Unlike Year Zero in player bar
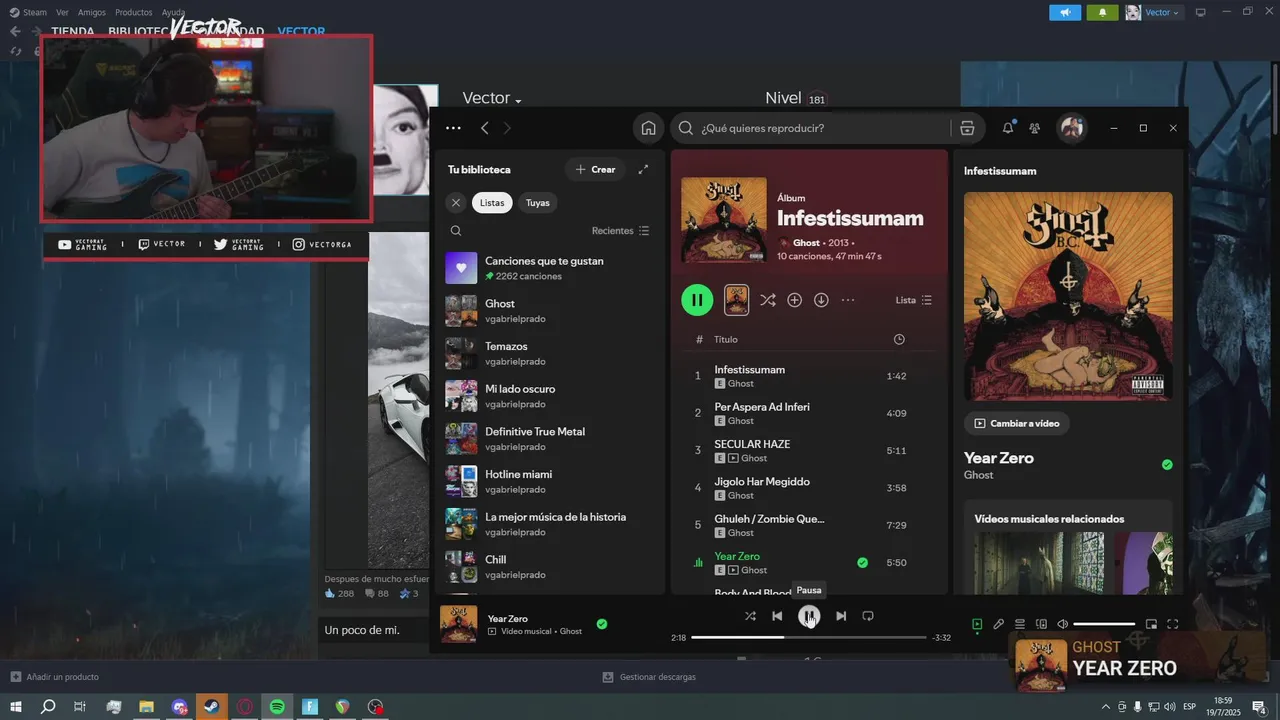 coord(602,624)
